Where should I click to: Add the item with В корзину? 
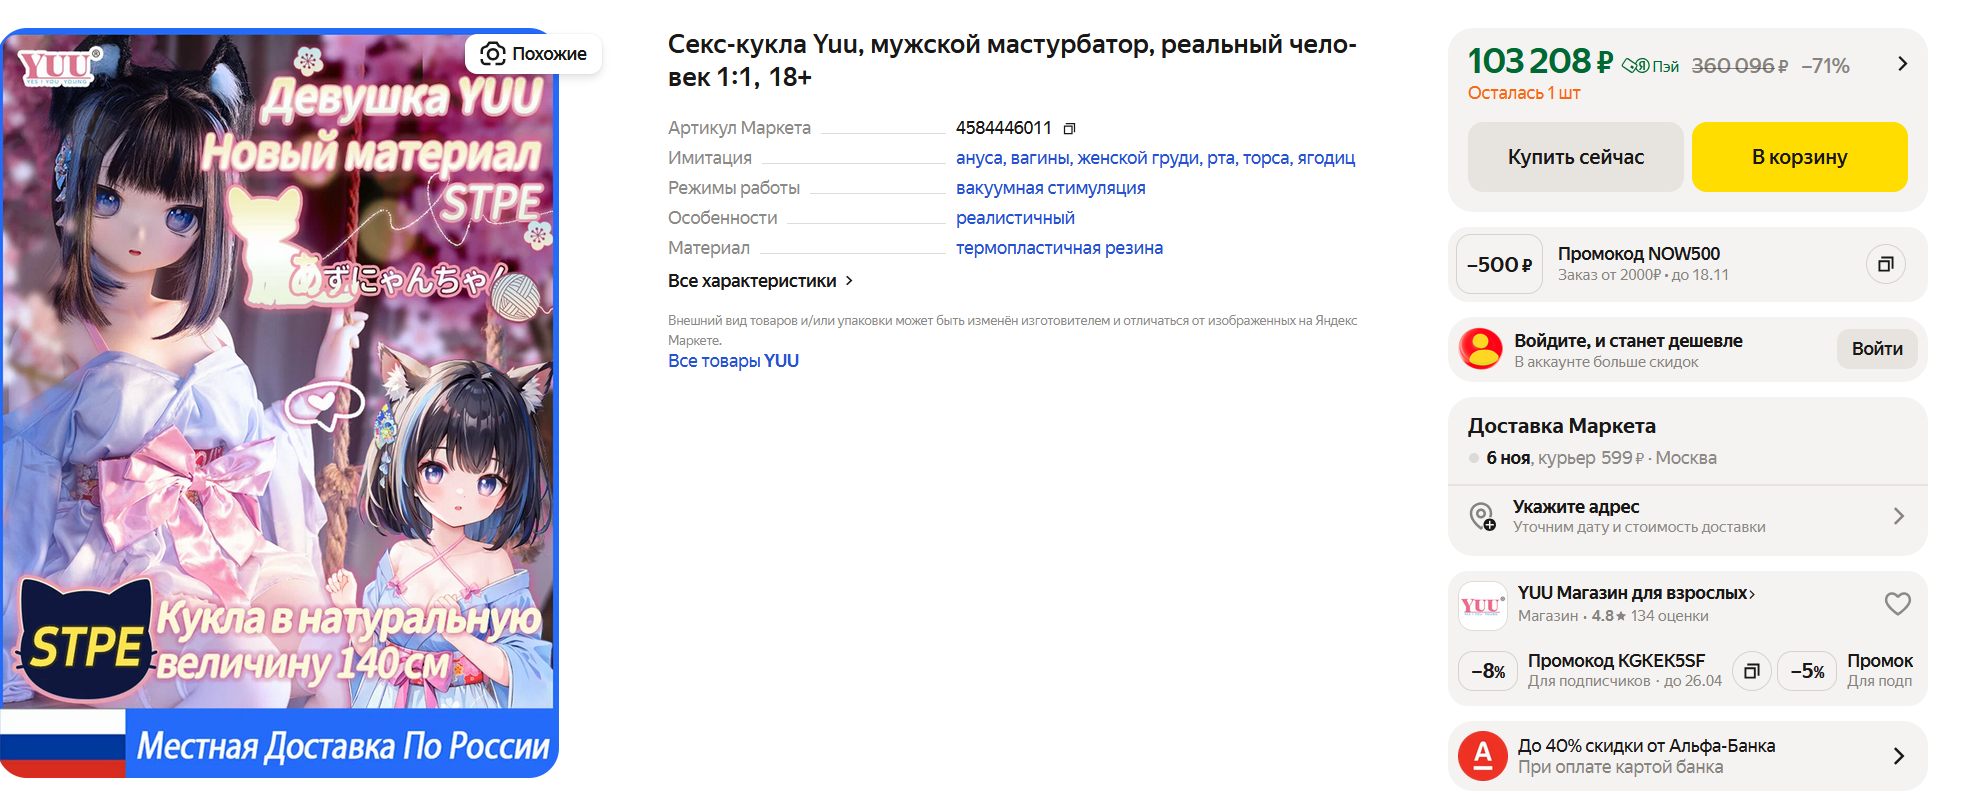tap(1799, 157)
